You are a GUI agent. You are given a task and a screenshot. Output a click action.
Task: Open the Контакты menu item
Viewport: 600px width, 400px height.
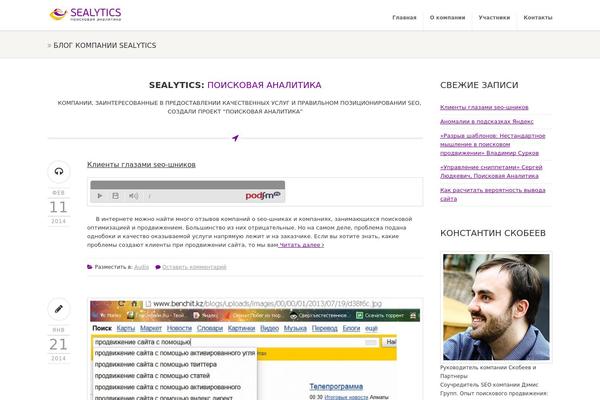coord(538,18)
